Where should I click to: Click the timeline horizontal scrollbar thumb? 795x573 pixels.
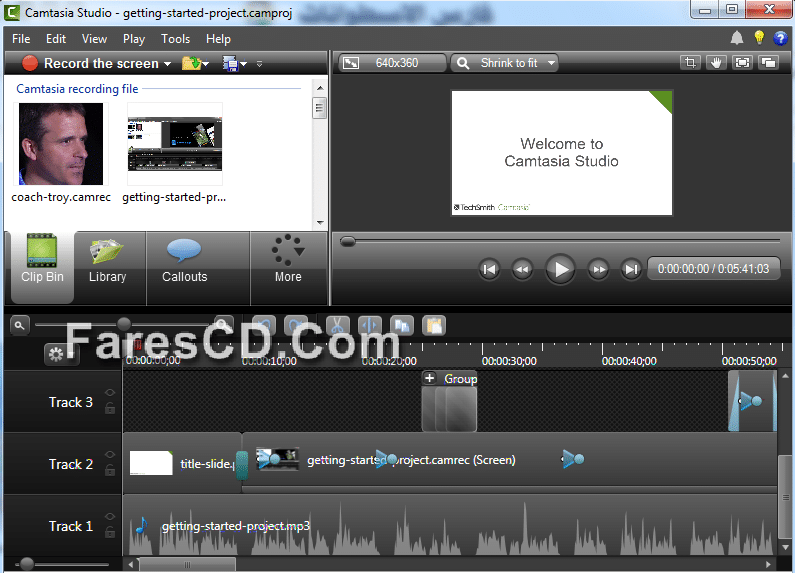[187, 564]
